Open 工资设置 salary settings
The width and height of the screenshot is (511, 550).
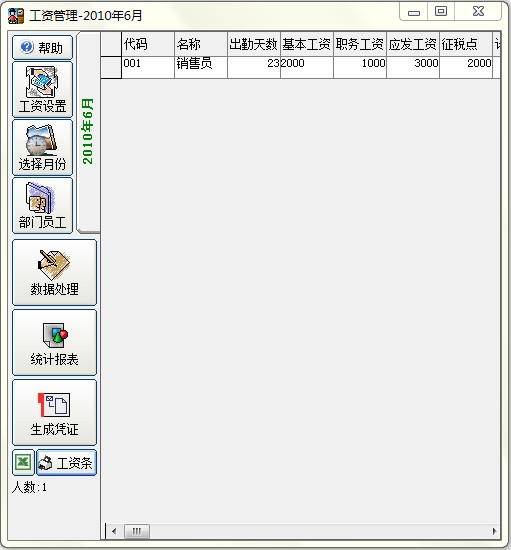point(42,89)
